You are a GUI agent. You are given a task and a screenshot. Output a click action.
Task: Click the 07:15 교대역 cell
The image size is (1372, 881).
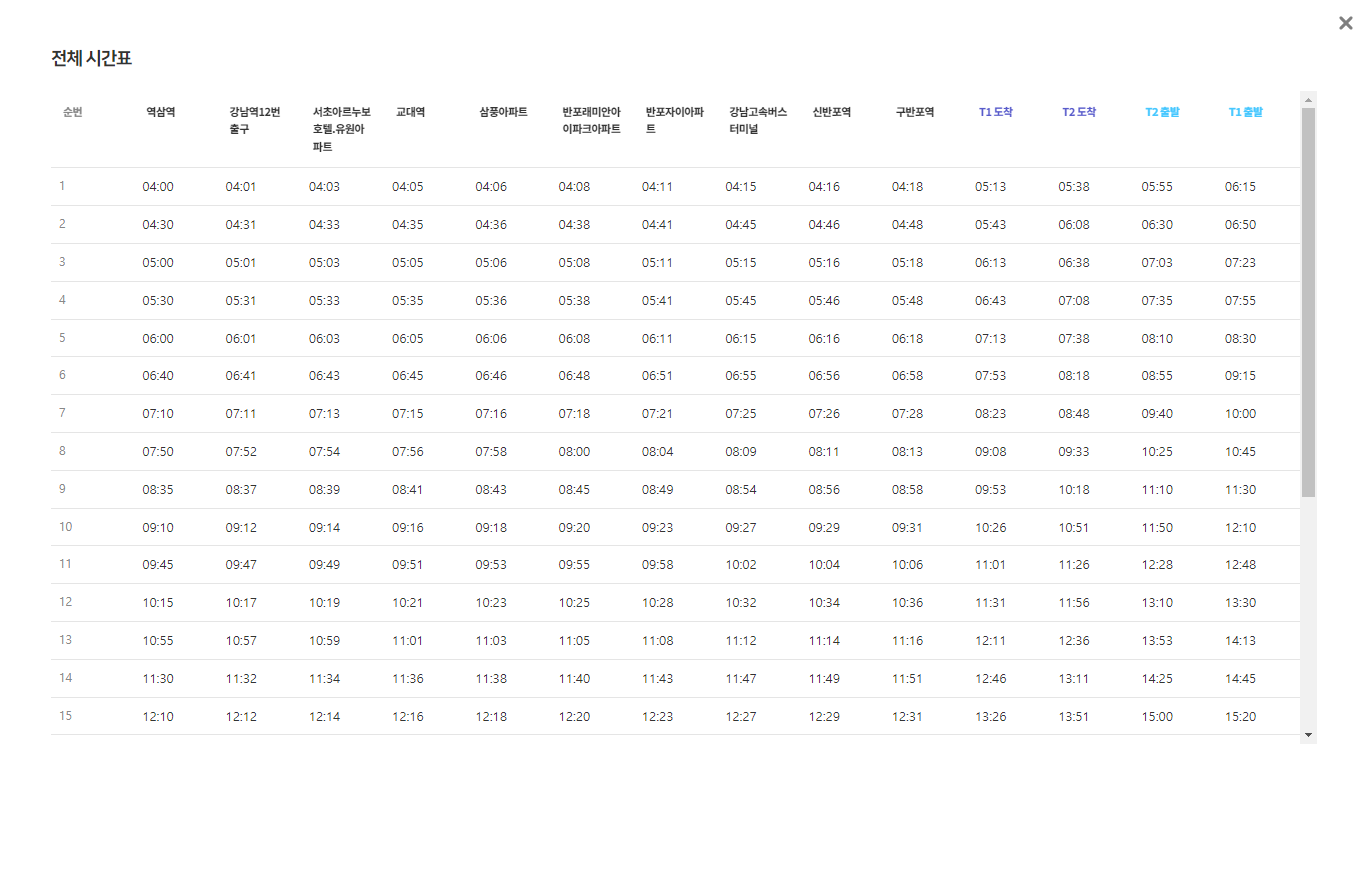click(408, 414)
